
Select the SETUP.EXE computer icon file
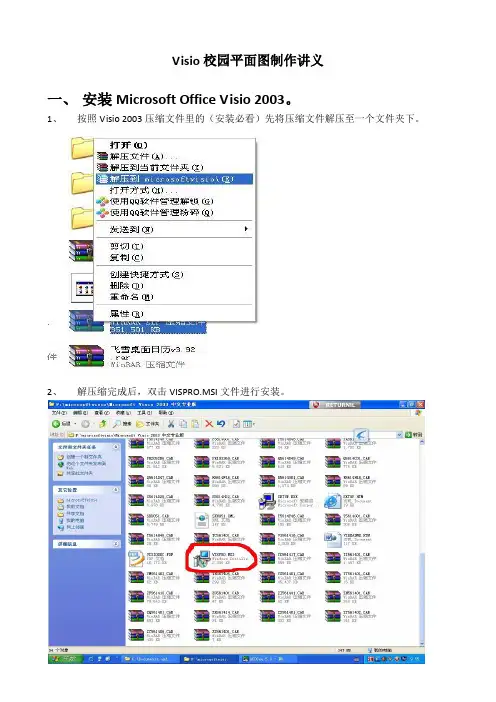coord(267,501)
